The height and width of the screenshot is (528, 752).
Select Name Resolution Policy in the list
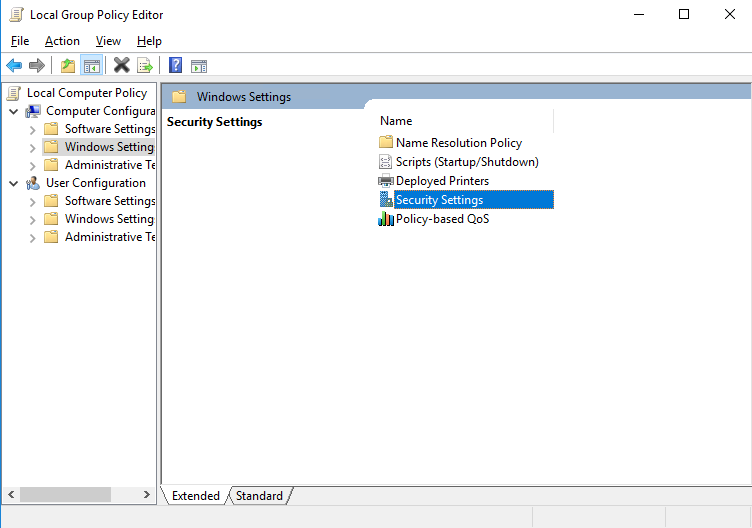(458, 143)
